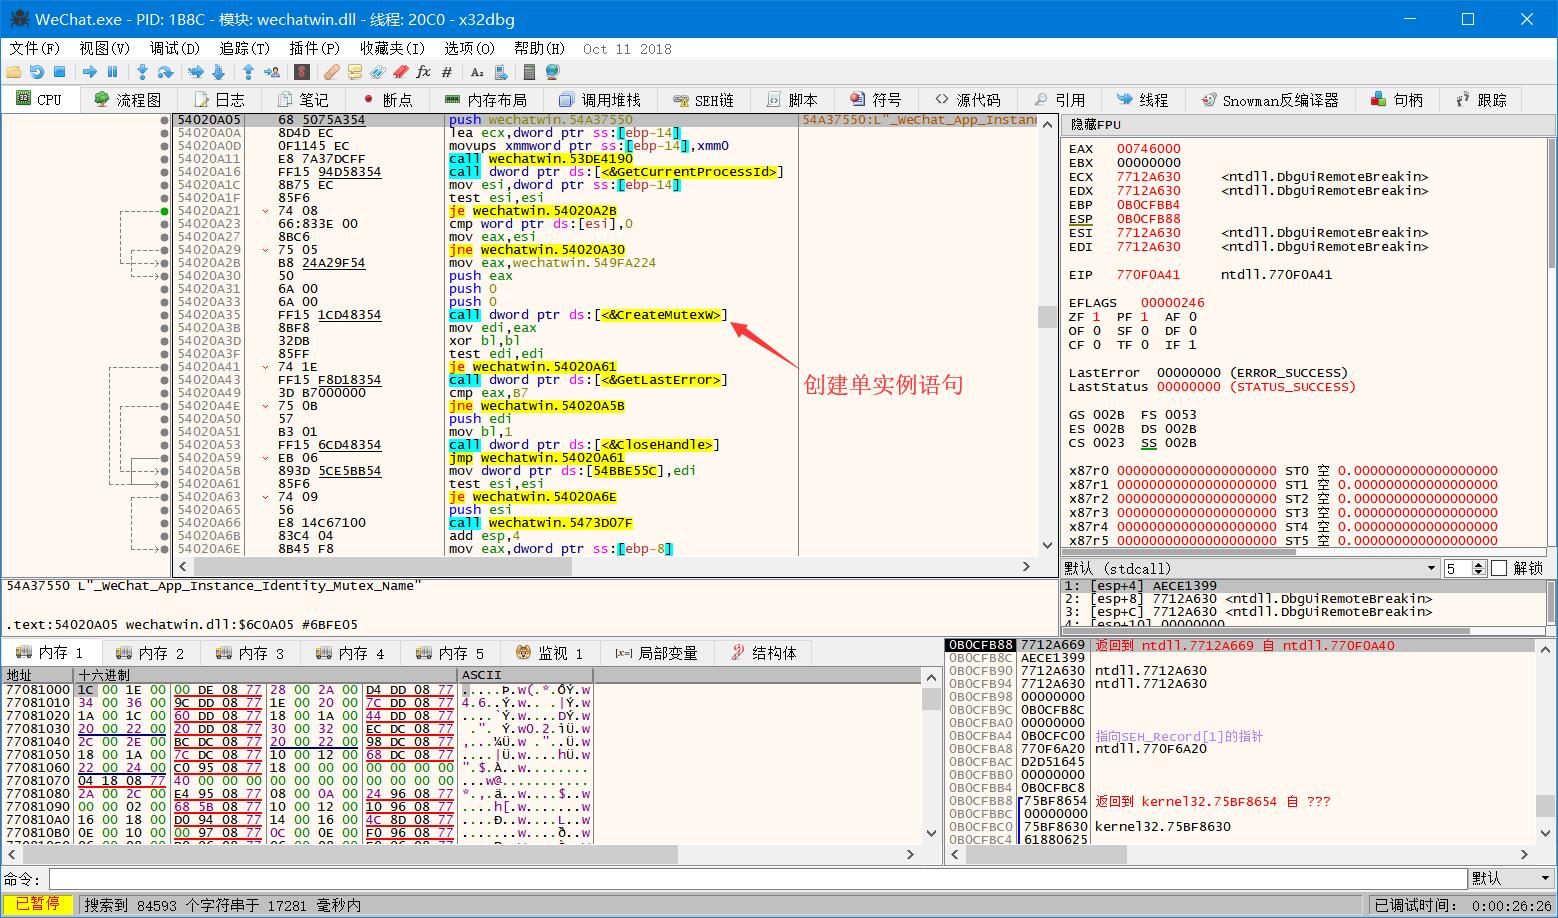Open the 选项(O) menu
Image resolution: width=1558 pixels, height=918 pixels.
click(470, 48)
